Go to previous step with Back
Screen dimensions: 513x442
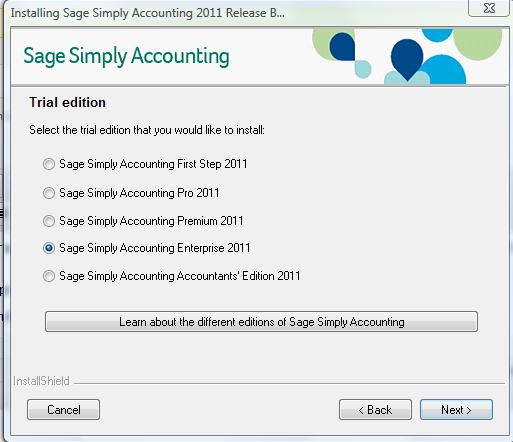[x=375, y=409]
